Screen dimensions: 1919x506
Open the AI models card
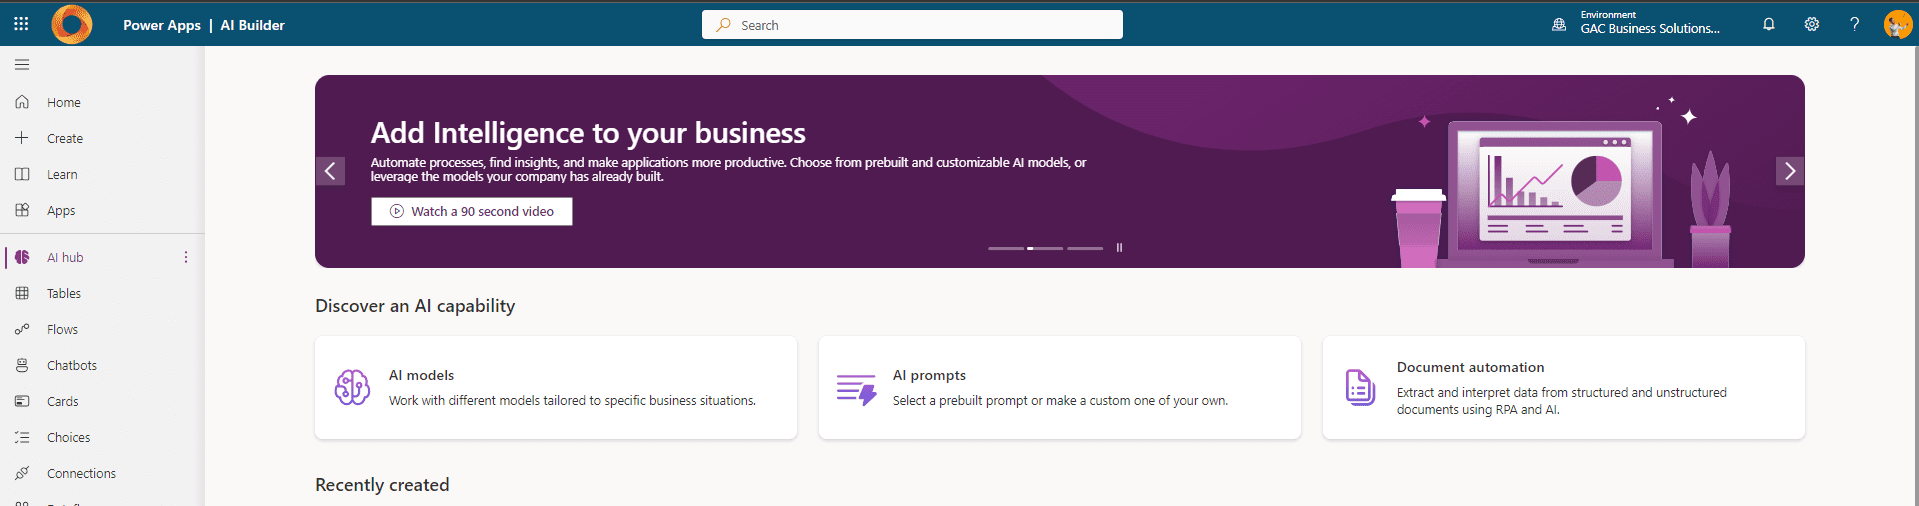(556, 387)
